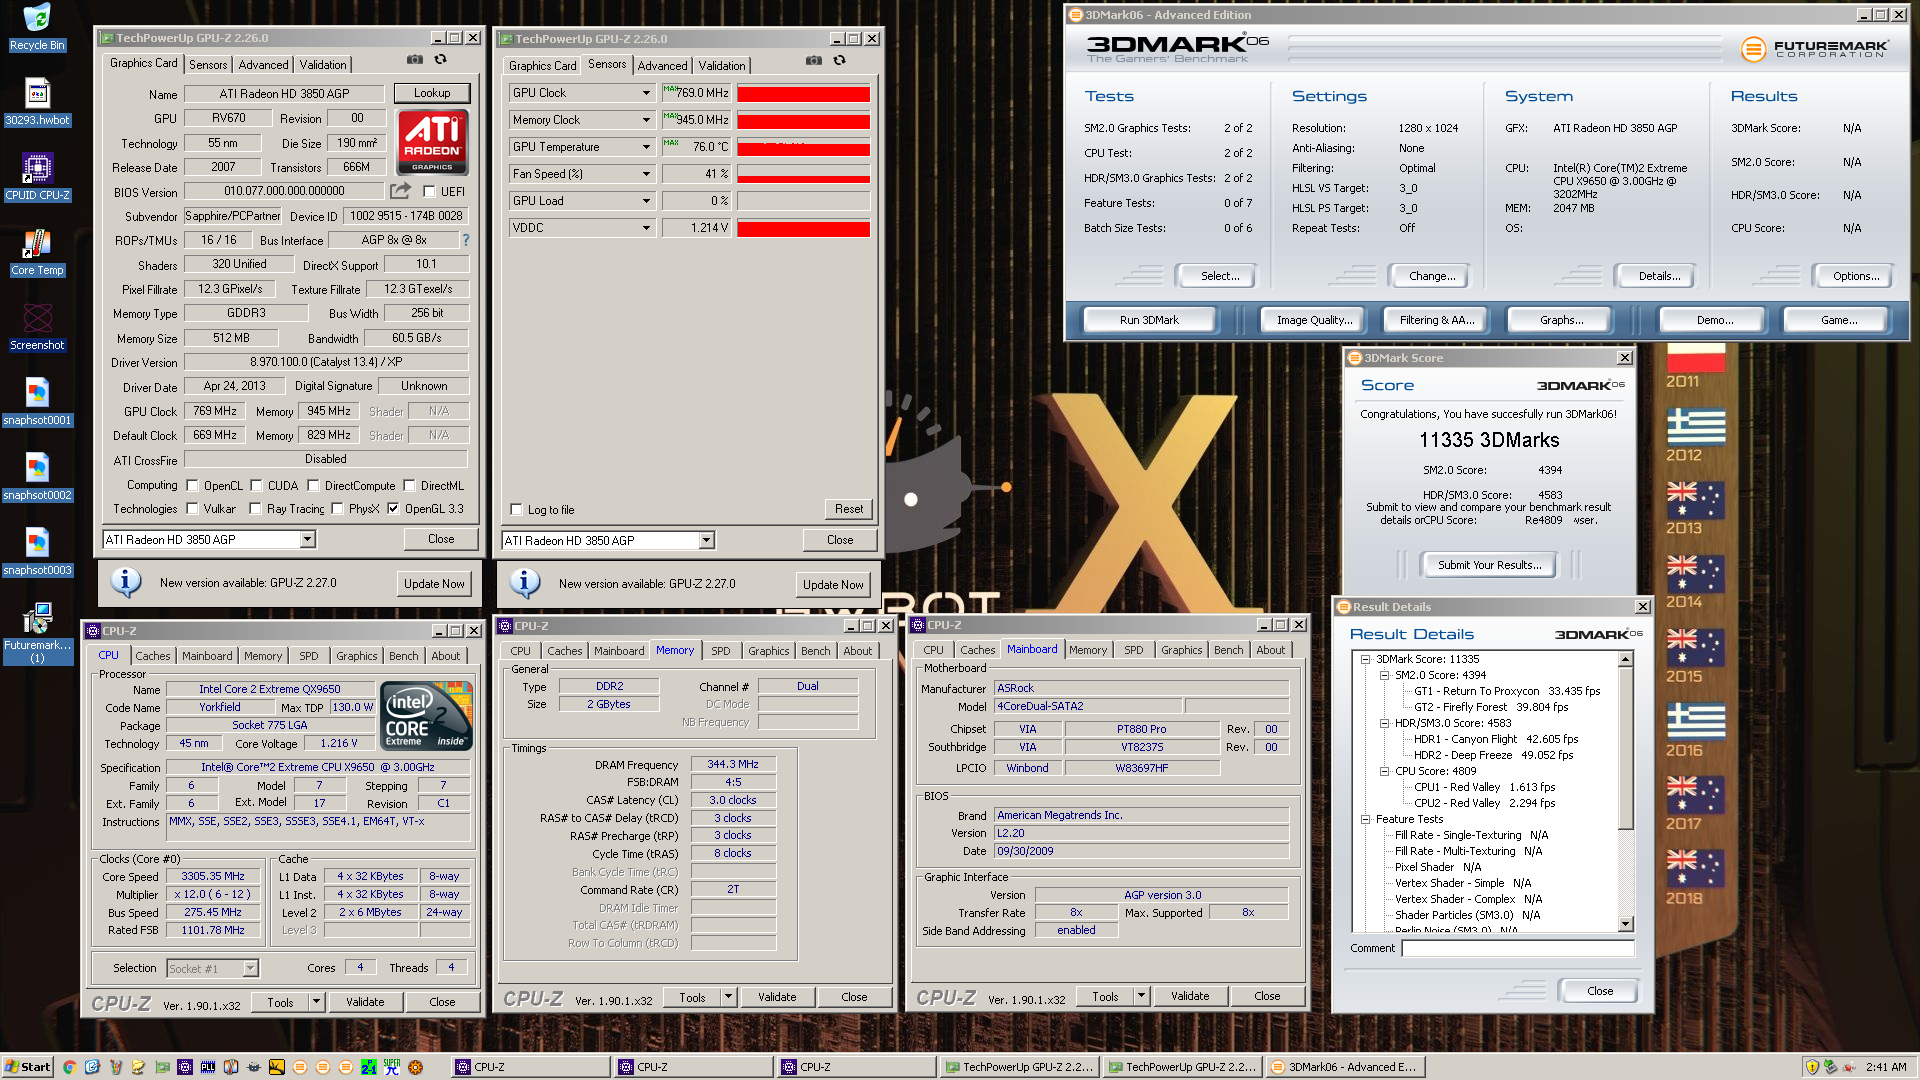Open Graphics tab in CPU-Z Mainboard window
This screenshot has width=1920, height=1080.
click(1181, 650)
